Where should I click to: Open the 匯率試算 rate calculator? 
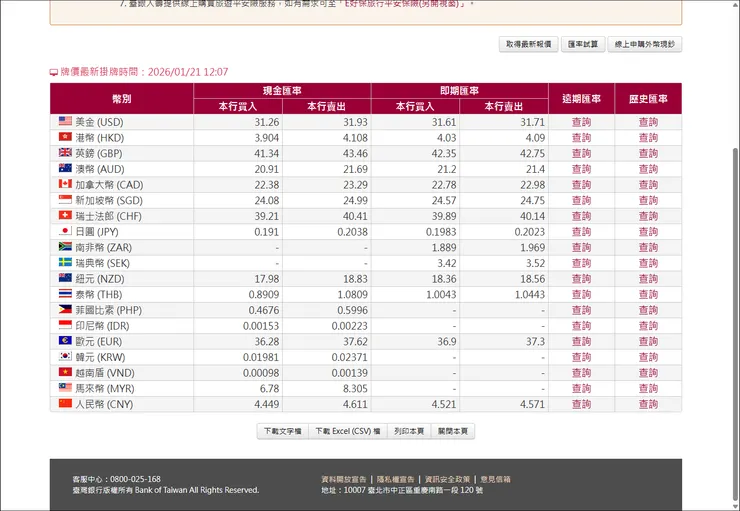click(583, 44)
